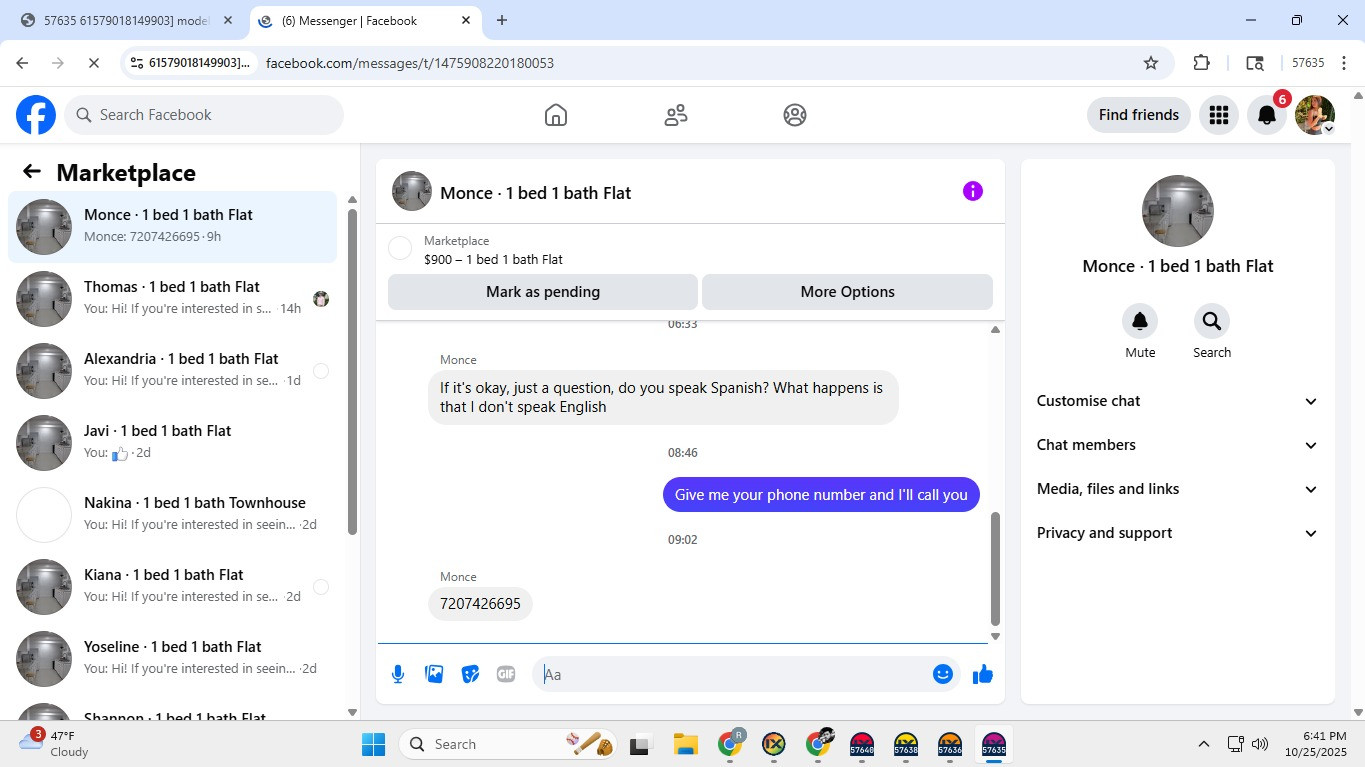The height and width of the screenshot is (767, 1365).
Task: Open the Home feed icon
Action: pos(556,115)
